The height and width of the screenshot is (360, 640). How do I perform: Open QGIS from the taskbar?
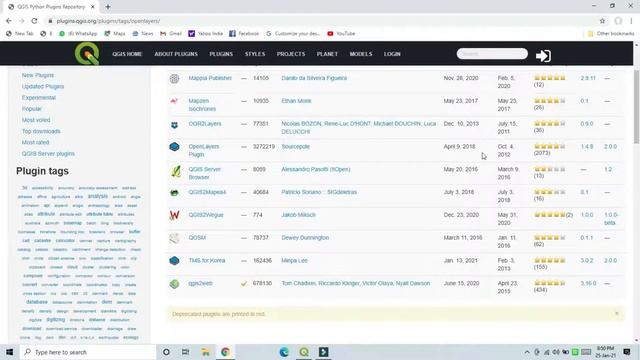click(x=304, y=352)
